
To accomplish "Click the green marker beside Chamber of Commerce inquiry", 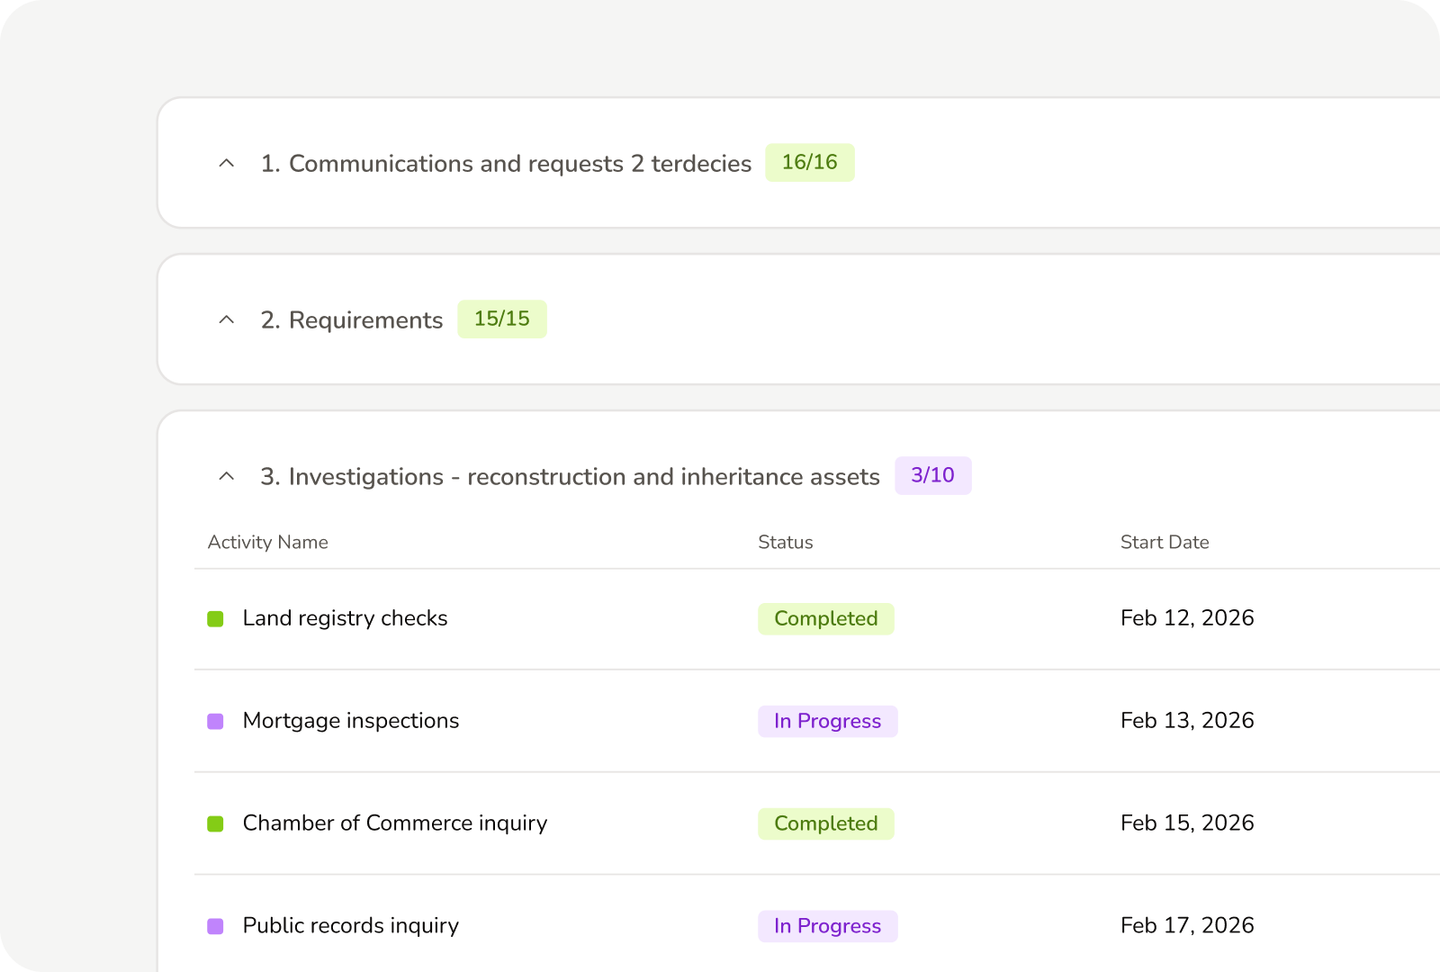I will (215, 824).
